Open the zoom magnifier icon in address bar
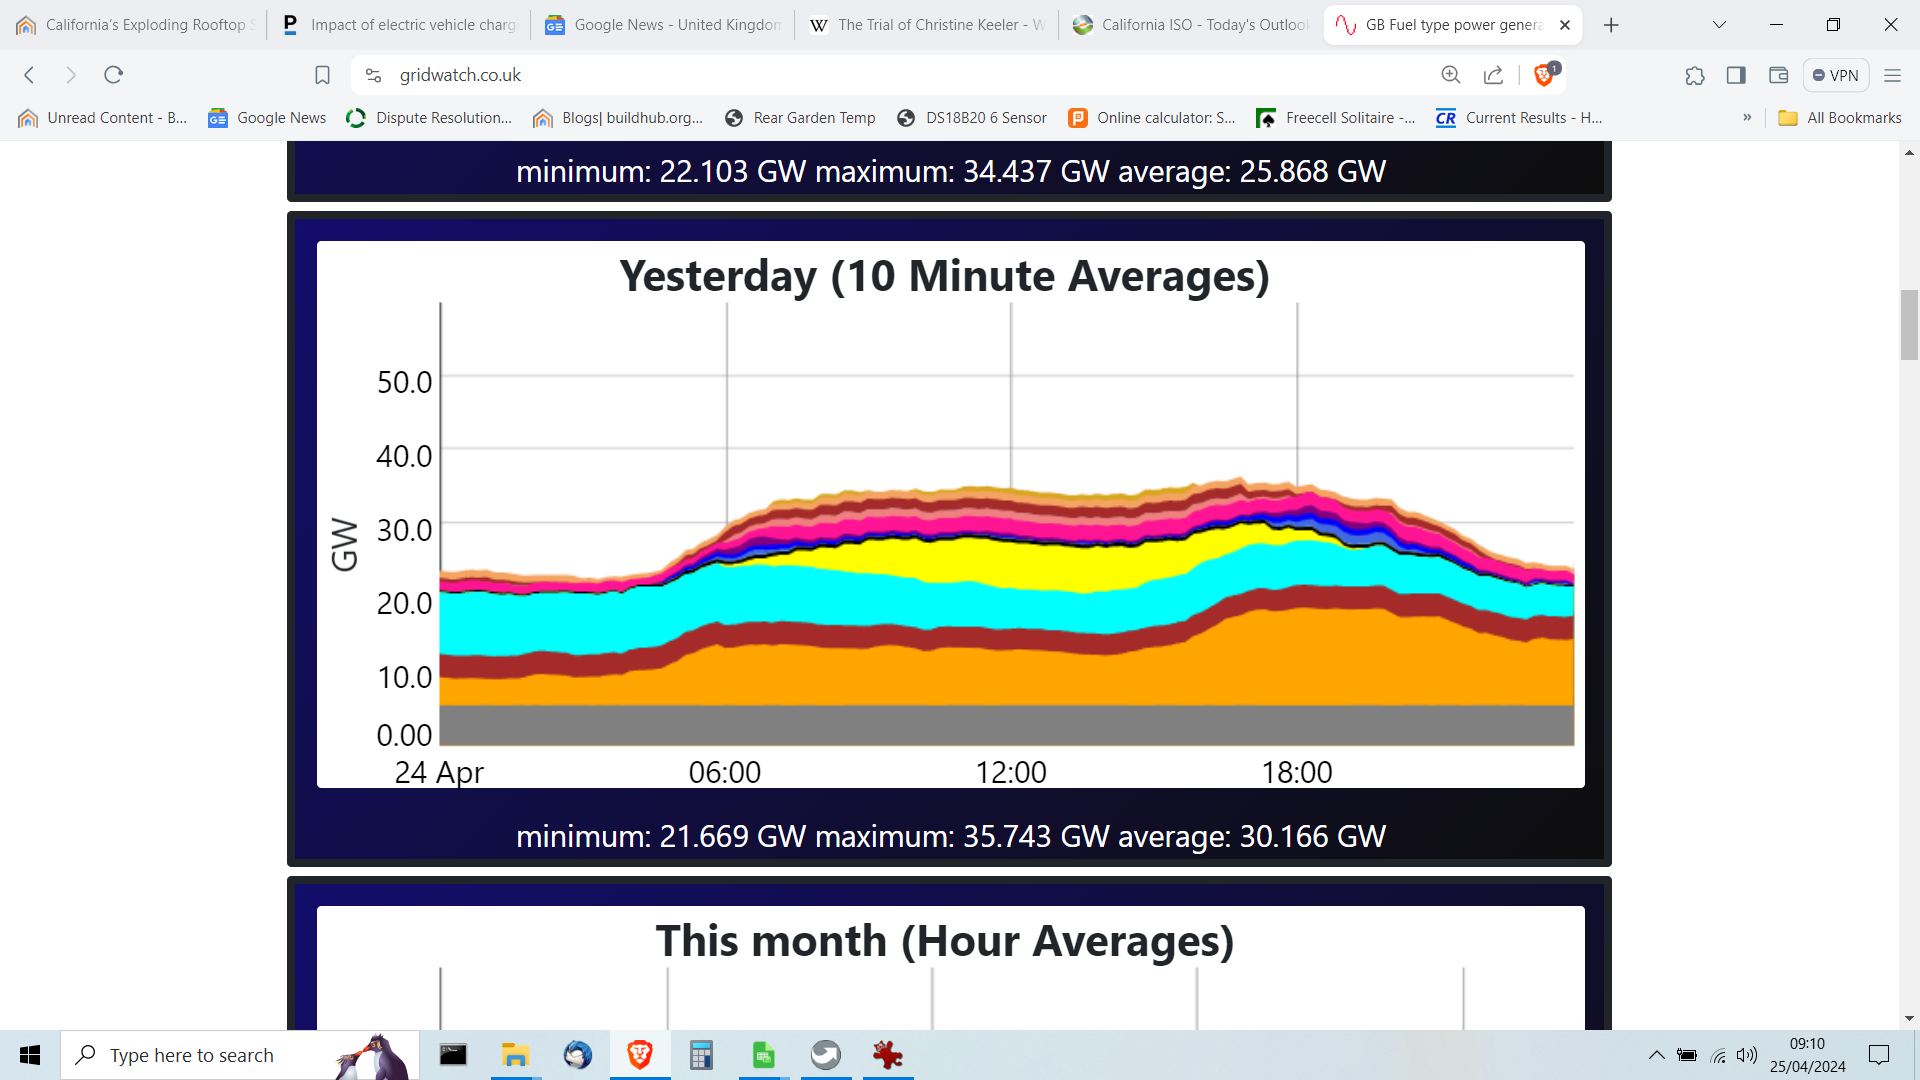This screenshot has width=1920, height=1080. pos(1451,75)
